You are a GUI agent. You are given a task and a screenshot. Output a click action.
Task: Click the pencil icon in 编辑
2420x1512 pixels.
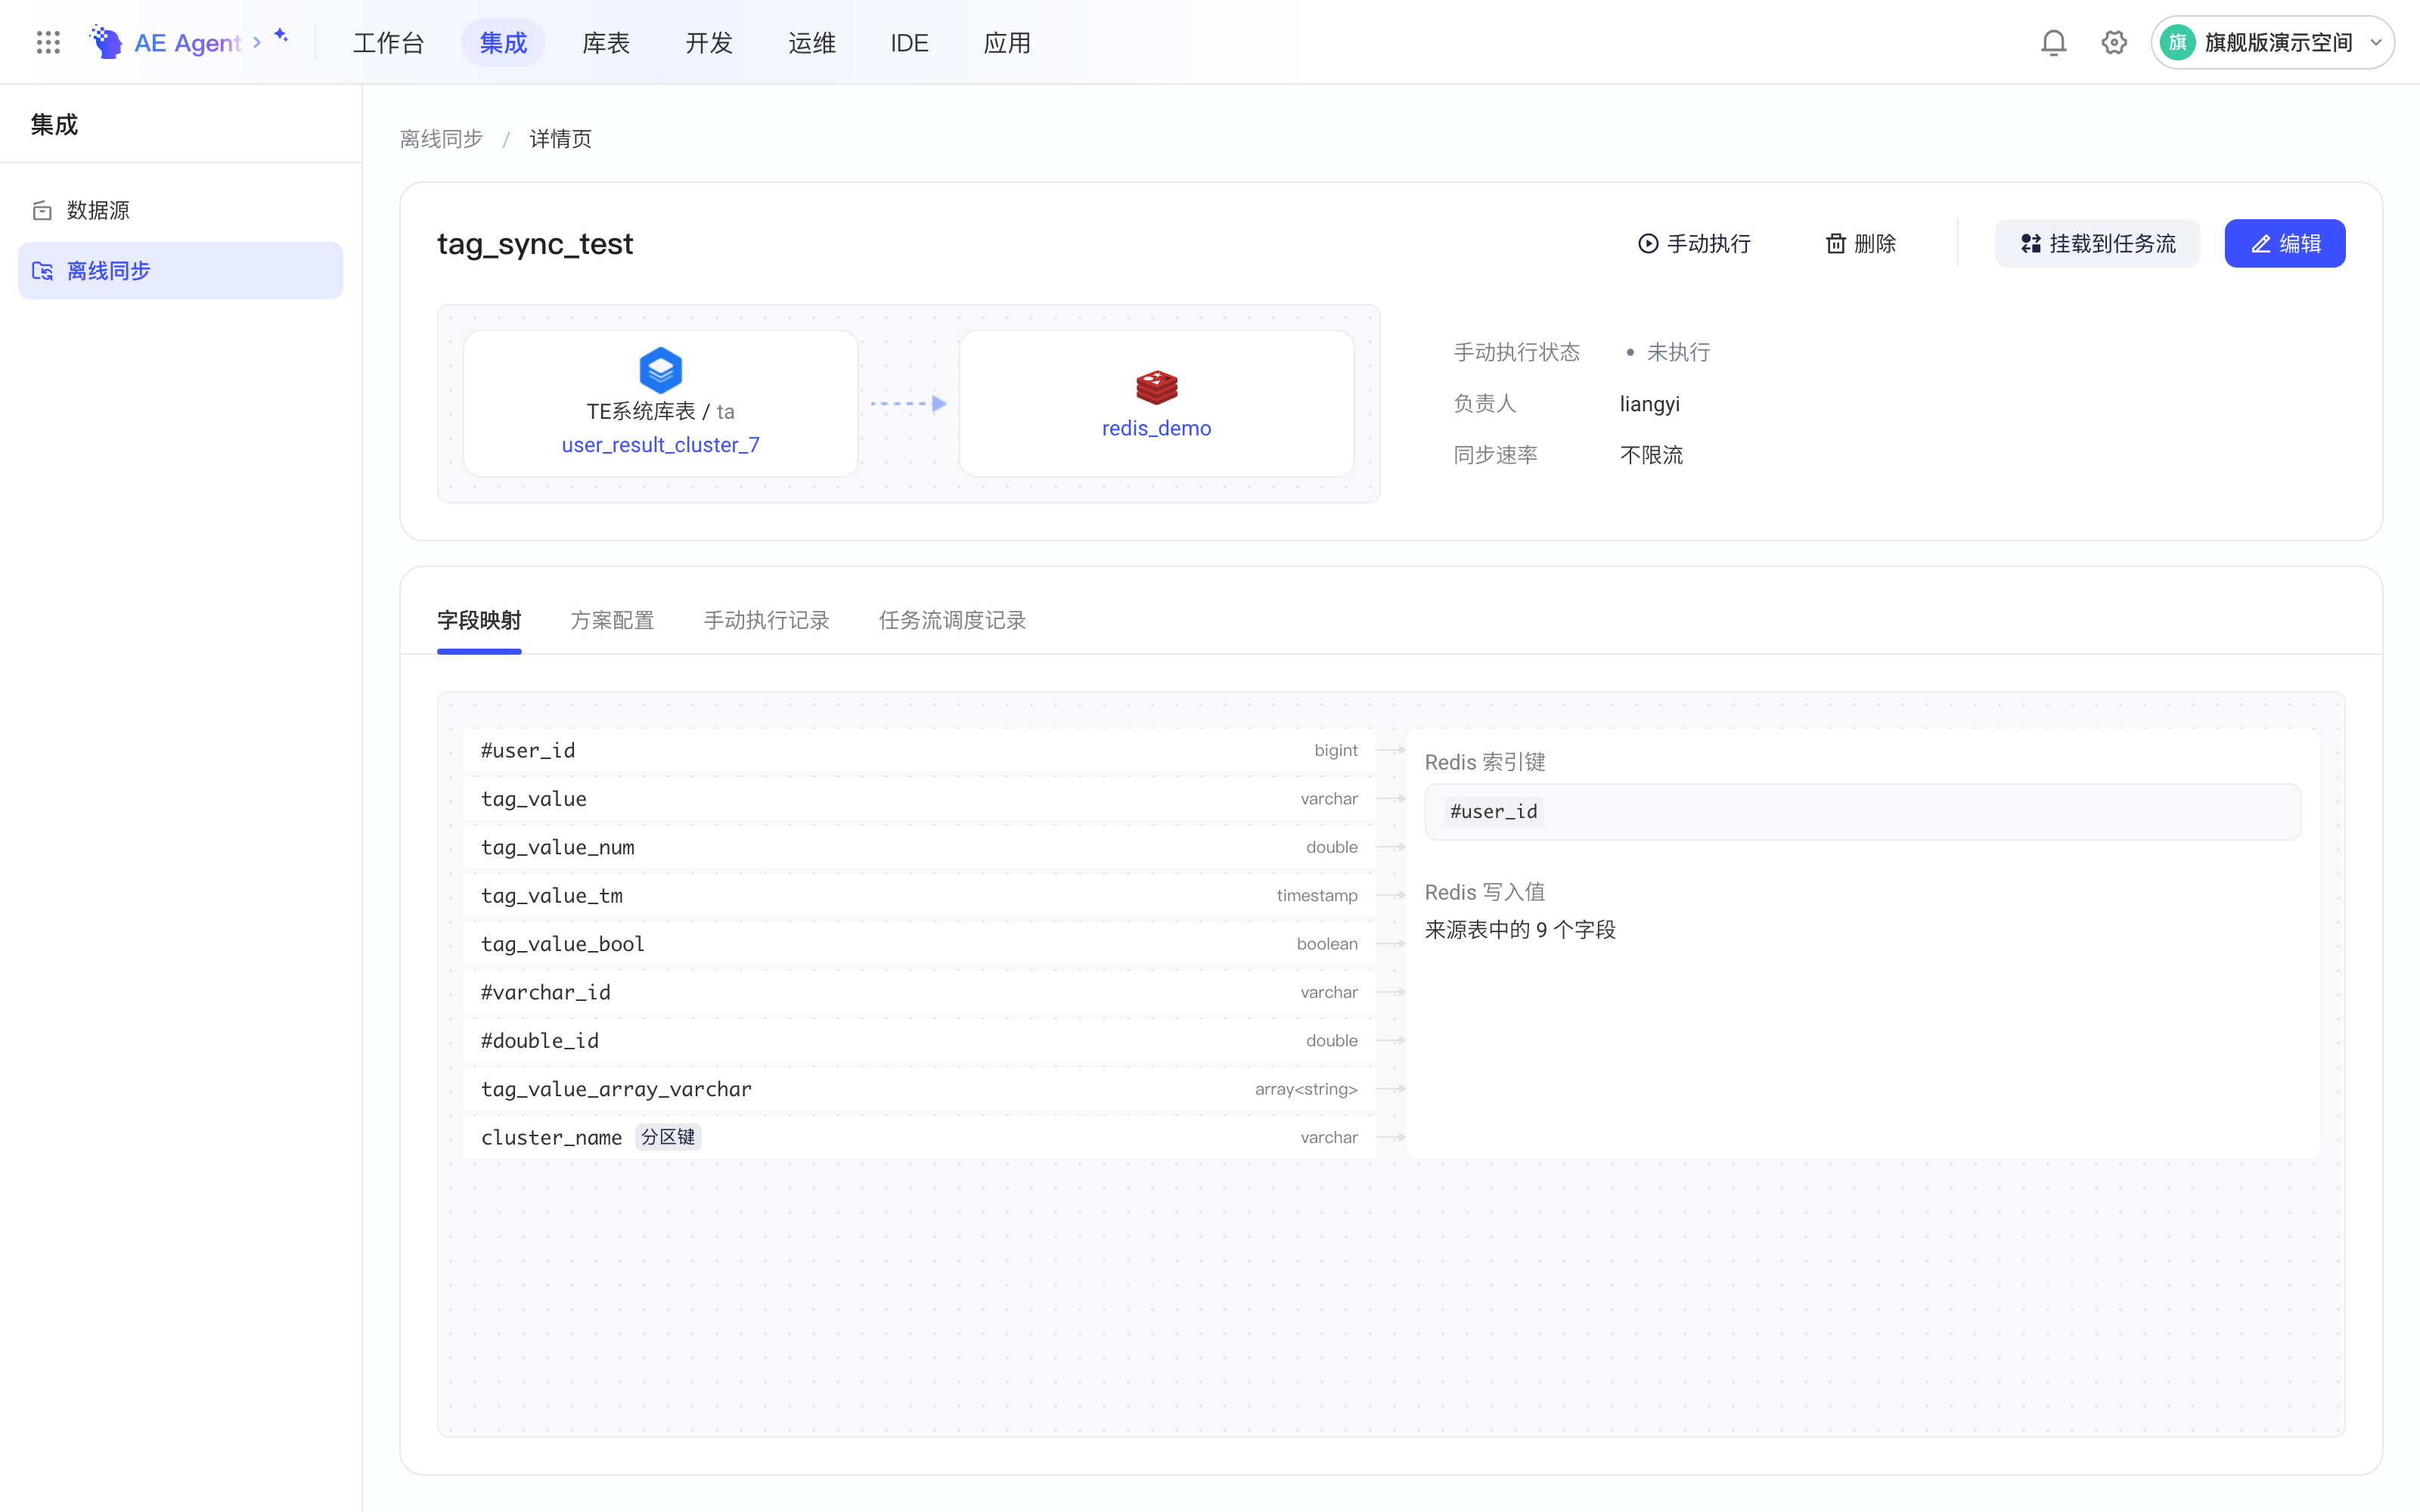[x=2261, y=244]
